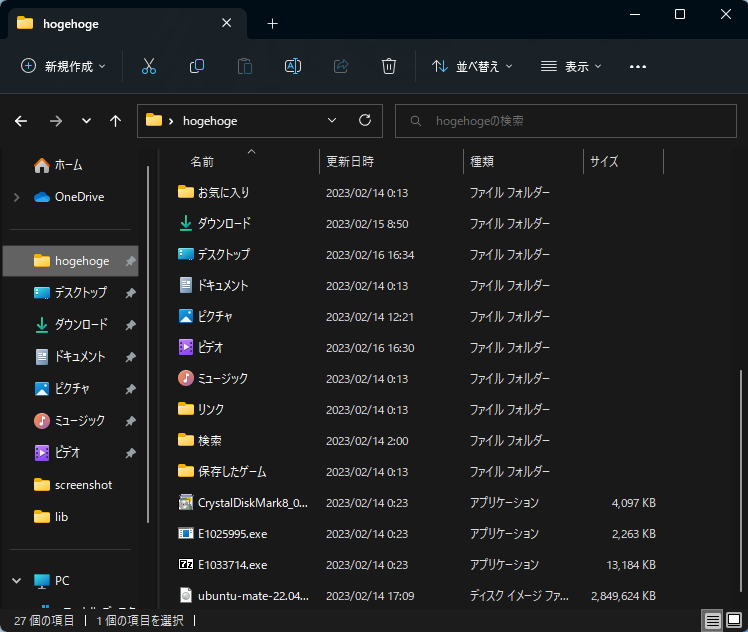Viewport: 748px width, 632px height.
Task: Sort by 更新日時 column header
Action: tap(350, 161)
